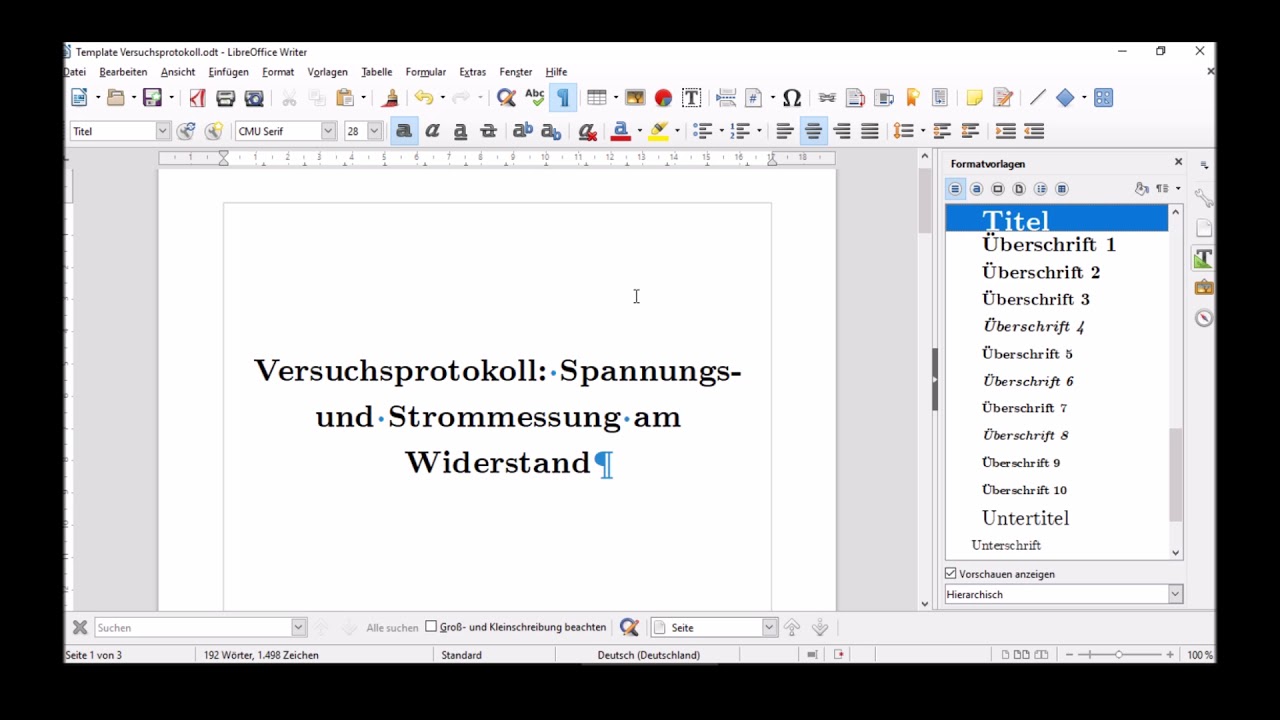1280x720 pixels.
Task: Insert a comment (yellow note icon)
Action: point(974,98)
